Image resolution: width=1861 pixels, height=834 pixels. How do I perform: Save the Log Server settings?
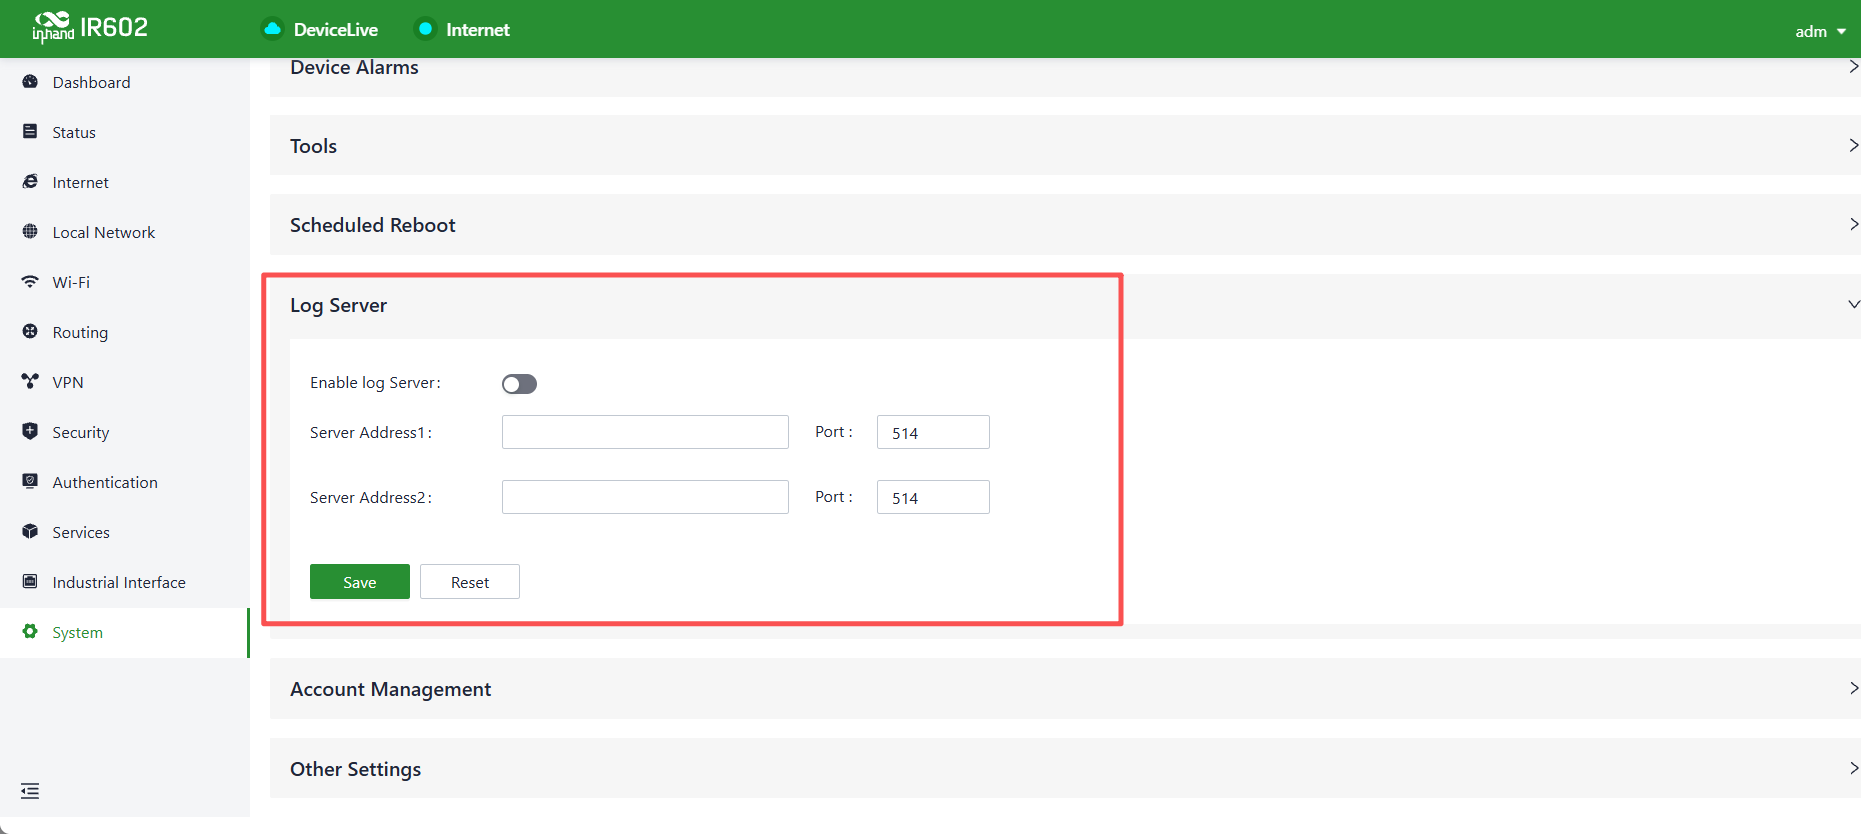pos(360,582)
